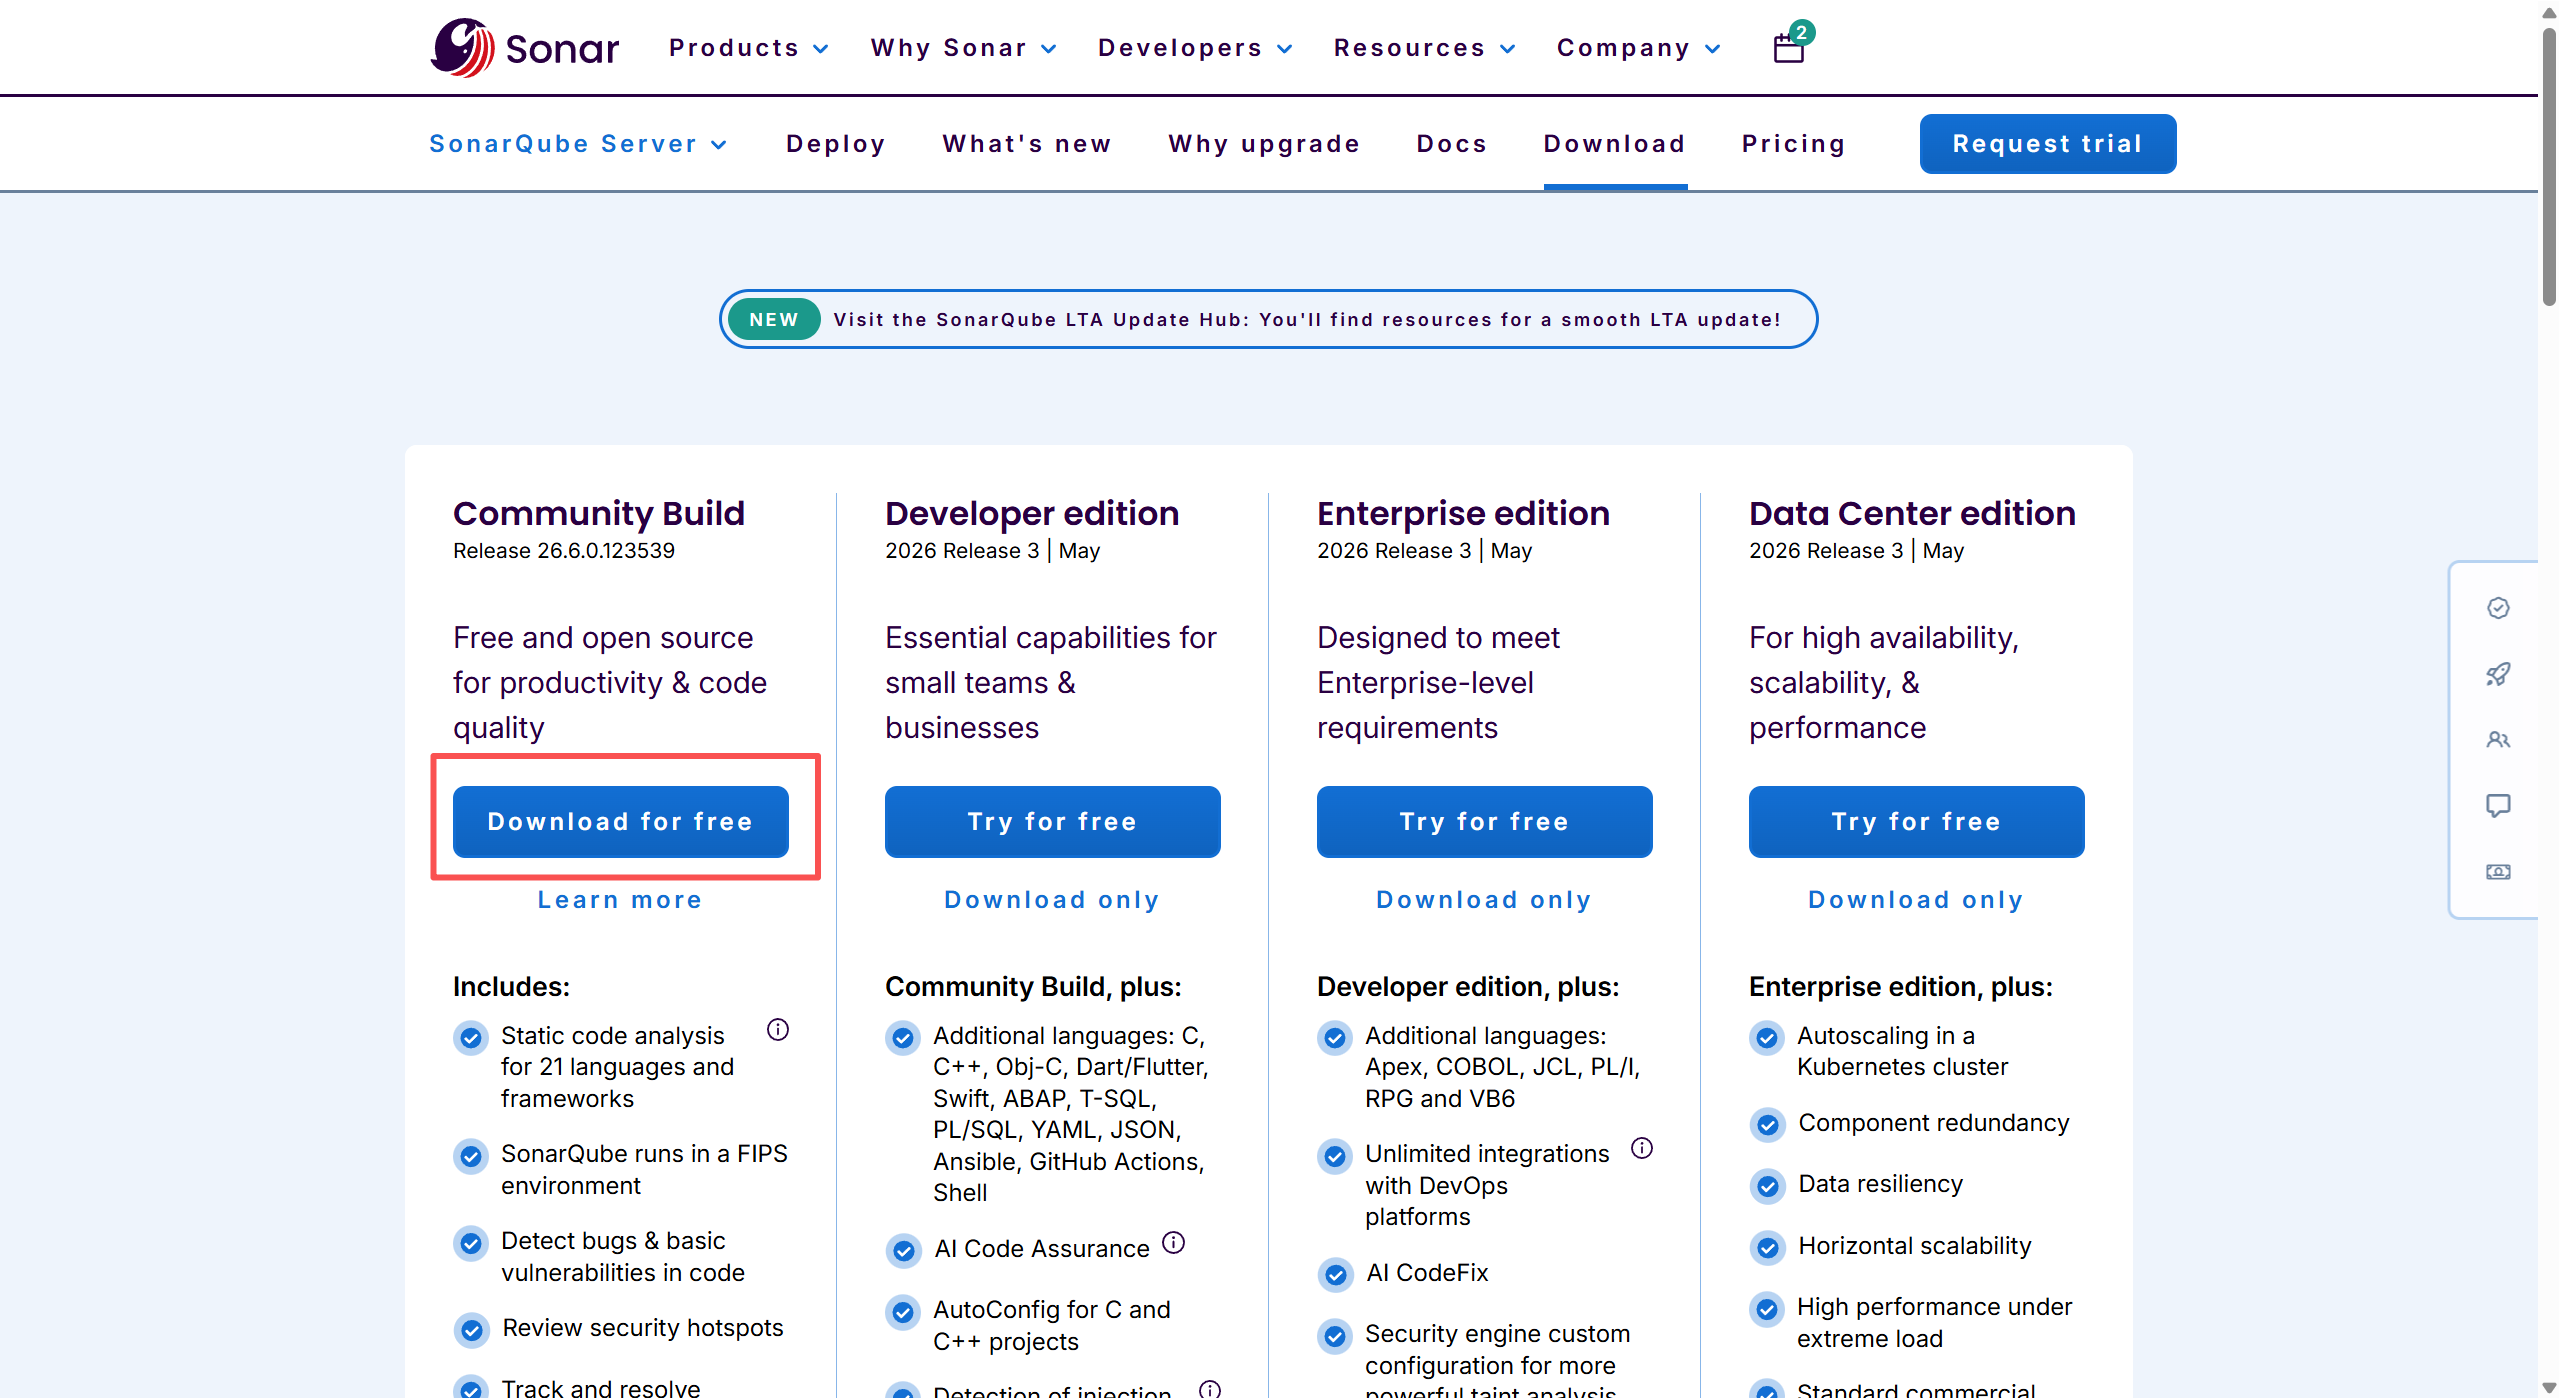The height and width of the screenshot is (1398, 2559).
Task: Click the page vertical scrollbar thumb
Action: pos(2549,165)
